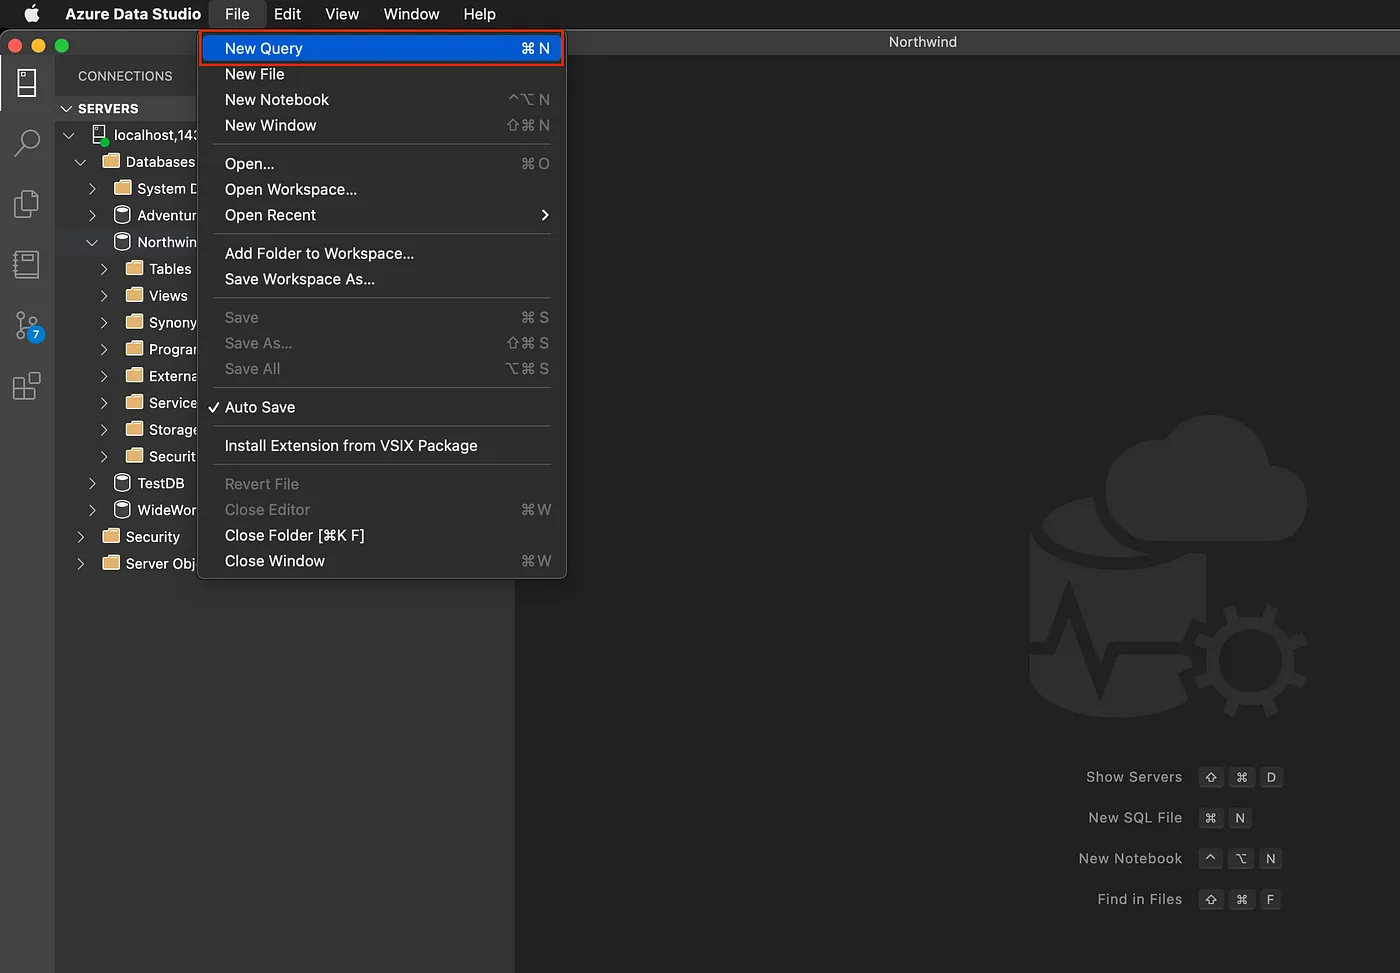The height and width of the screenshot is (973, 1400).
Task: Open the Search view icon
Action: (27, 143)
